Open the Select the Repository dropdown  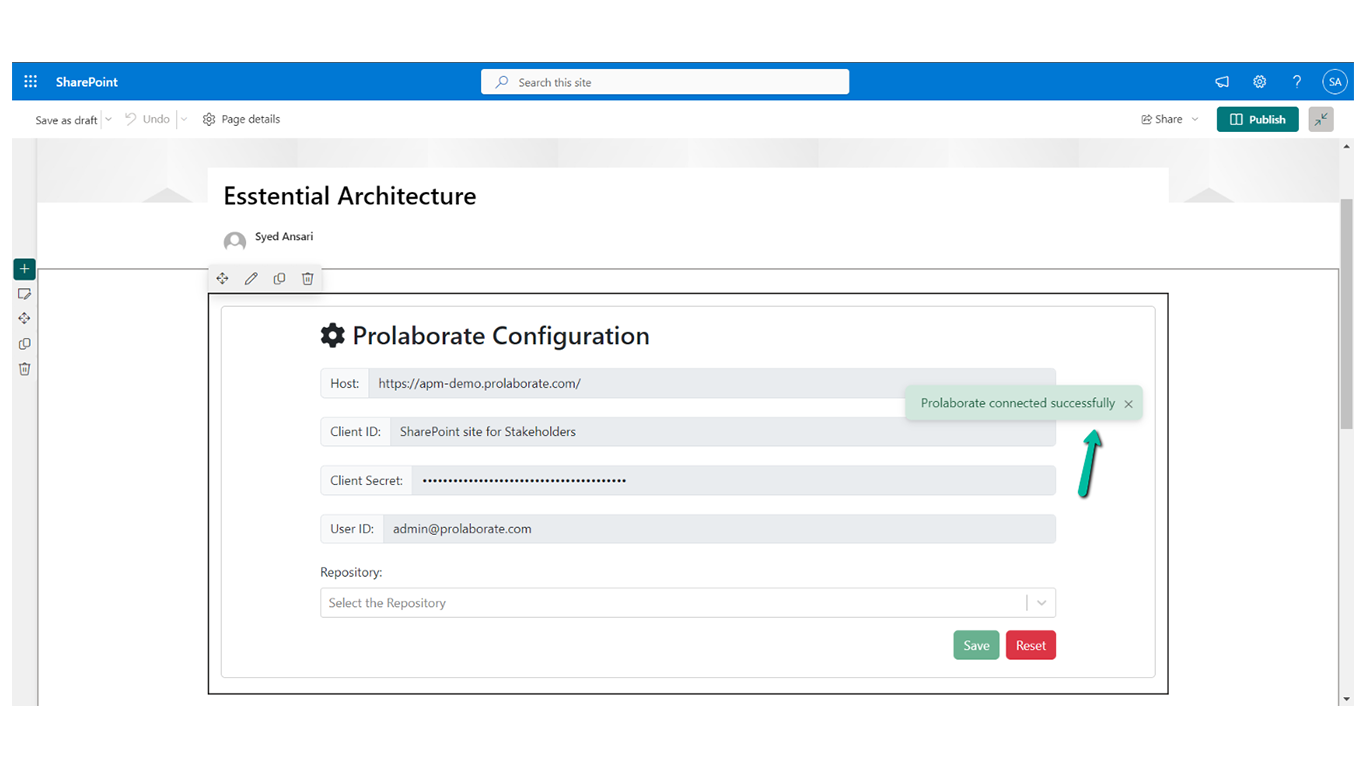pos(688,603)
